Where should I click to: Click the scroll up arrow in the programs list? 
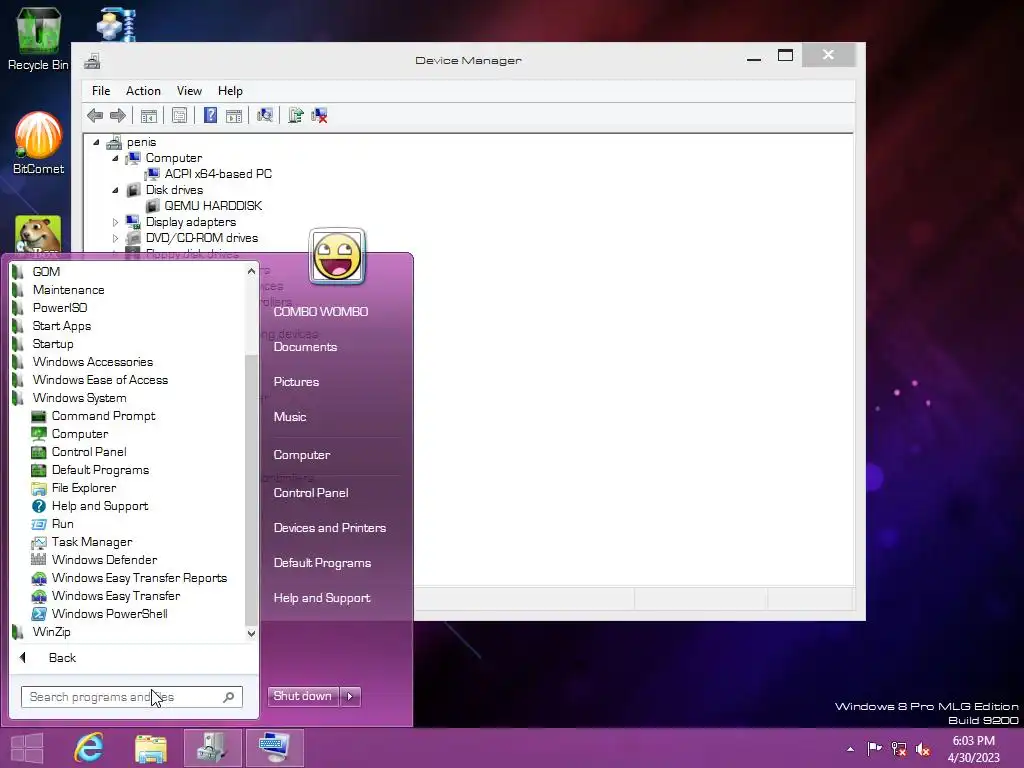click(x=251, y=271)
